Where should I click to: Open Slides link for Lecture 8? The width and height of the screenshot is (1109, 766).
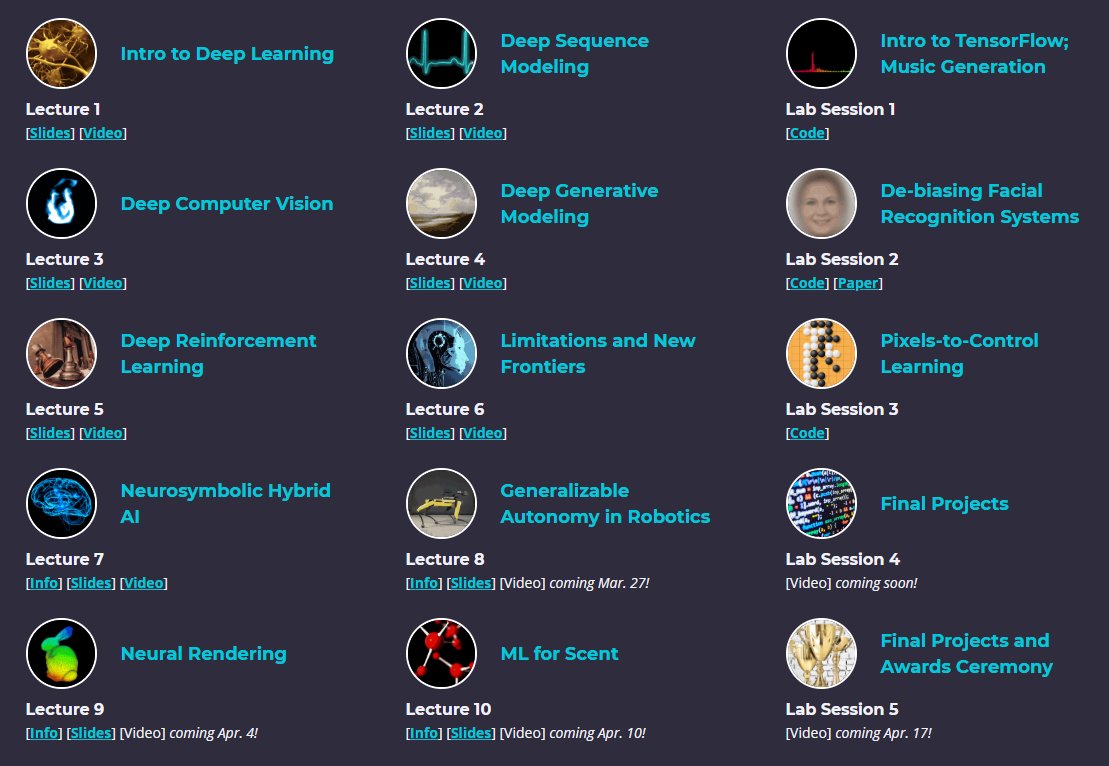click(471, 583)
